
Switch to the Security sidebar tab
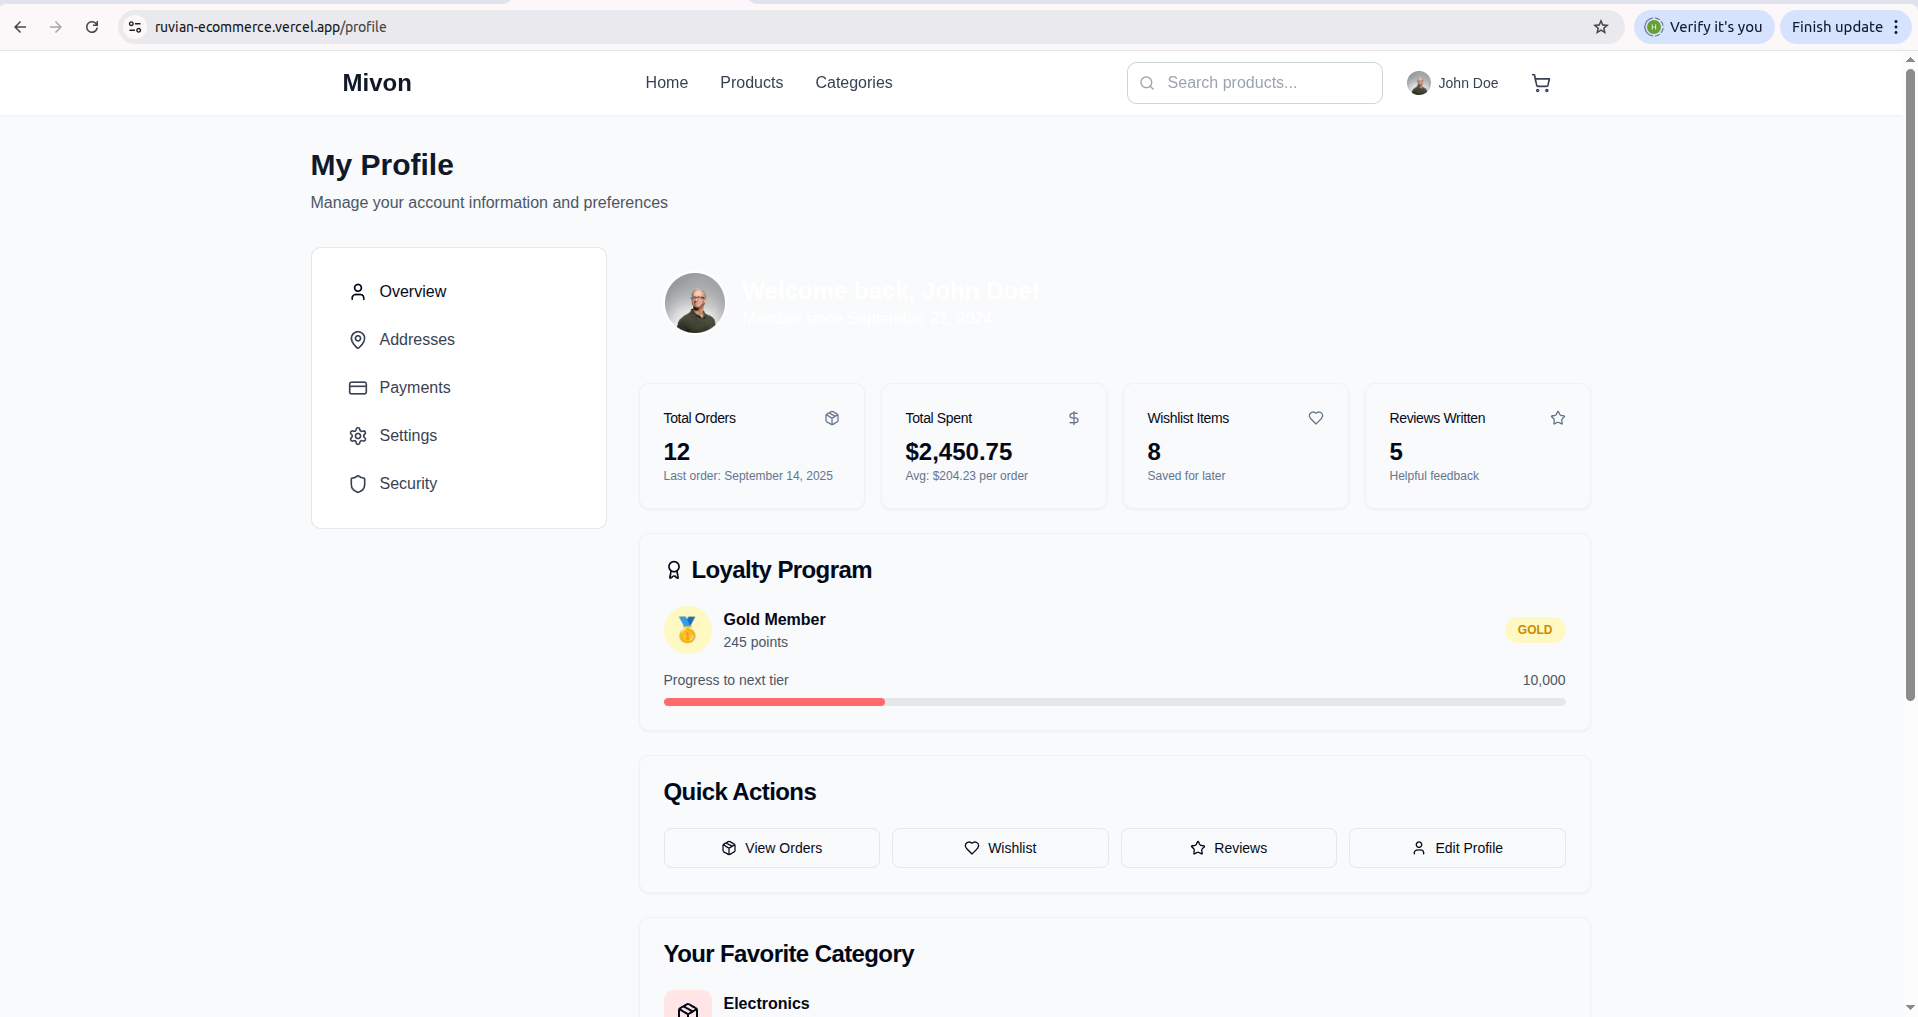pyautogui.click(x=459, y=484)
